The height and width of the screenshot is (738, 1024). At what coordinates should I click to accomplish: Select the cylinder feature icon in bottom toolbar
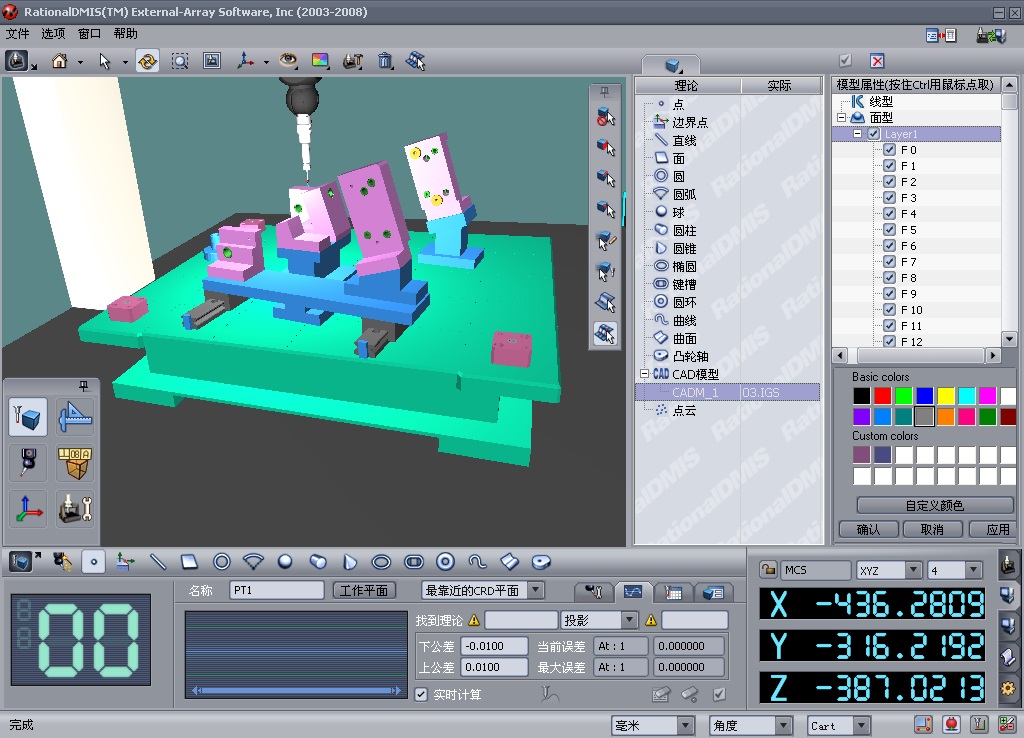click(x=318, y=562)
